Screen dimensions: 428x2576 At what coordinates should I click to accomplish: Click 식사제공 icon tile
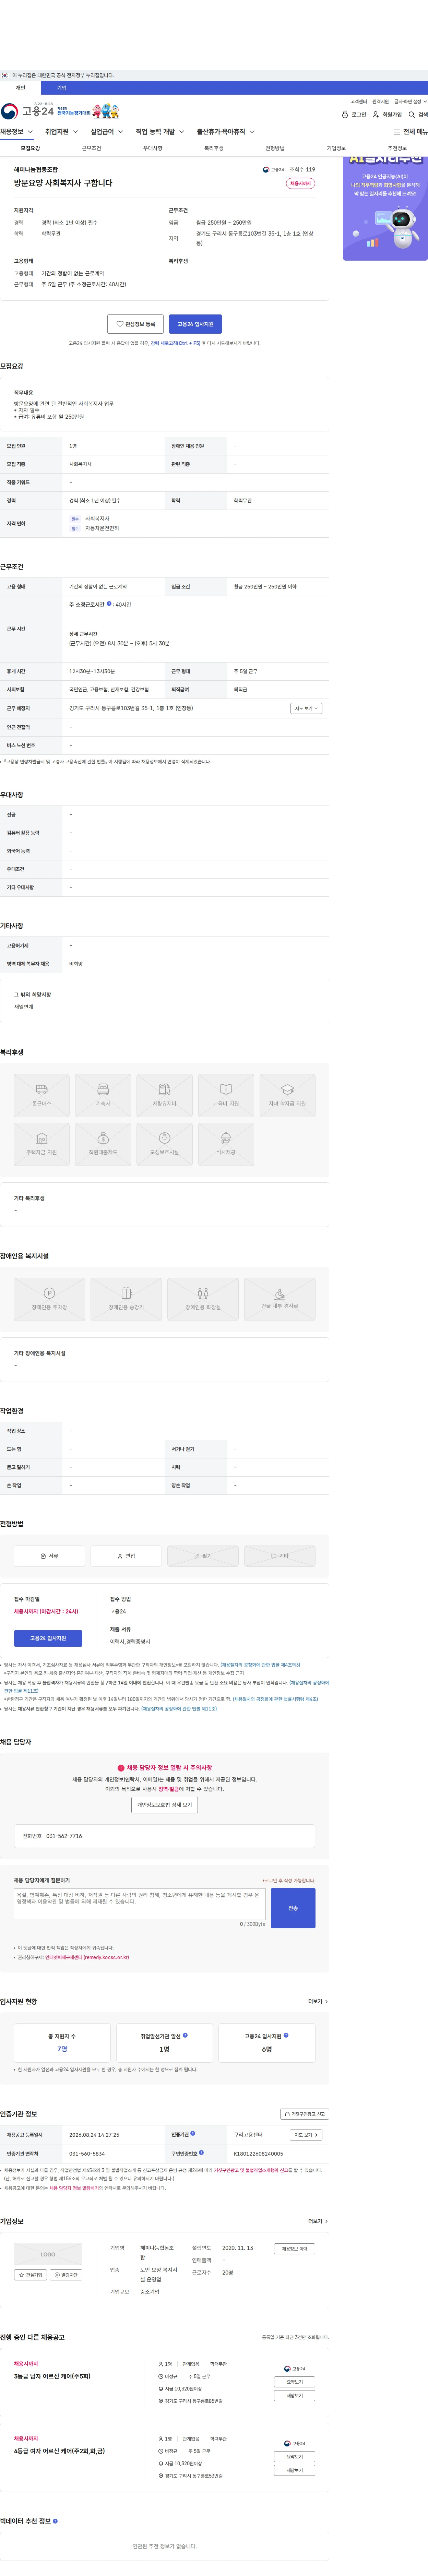[x=226, y=1144]
